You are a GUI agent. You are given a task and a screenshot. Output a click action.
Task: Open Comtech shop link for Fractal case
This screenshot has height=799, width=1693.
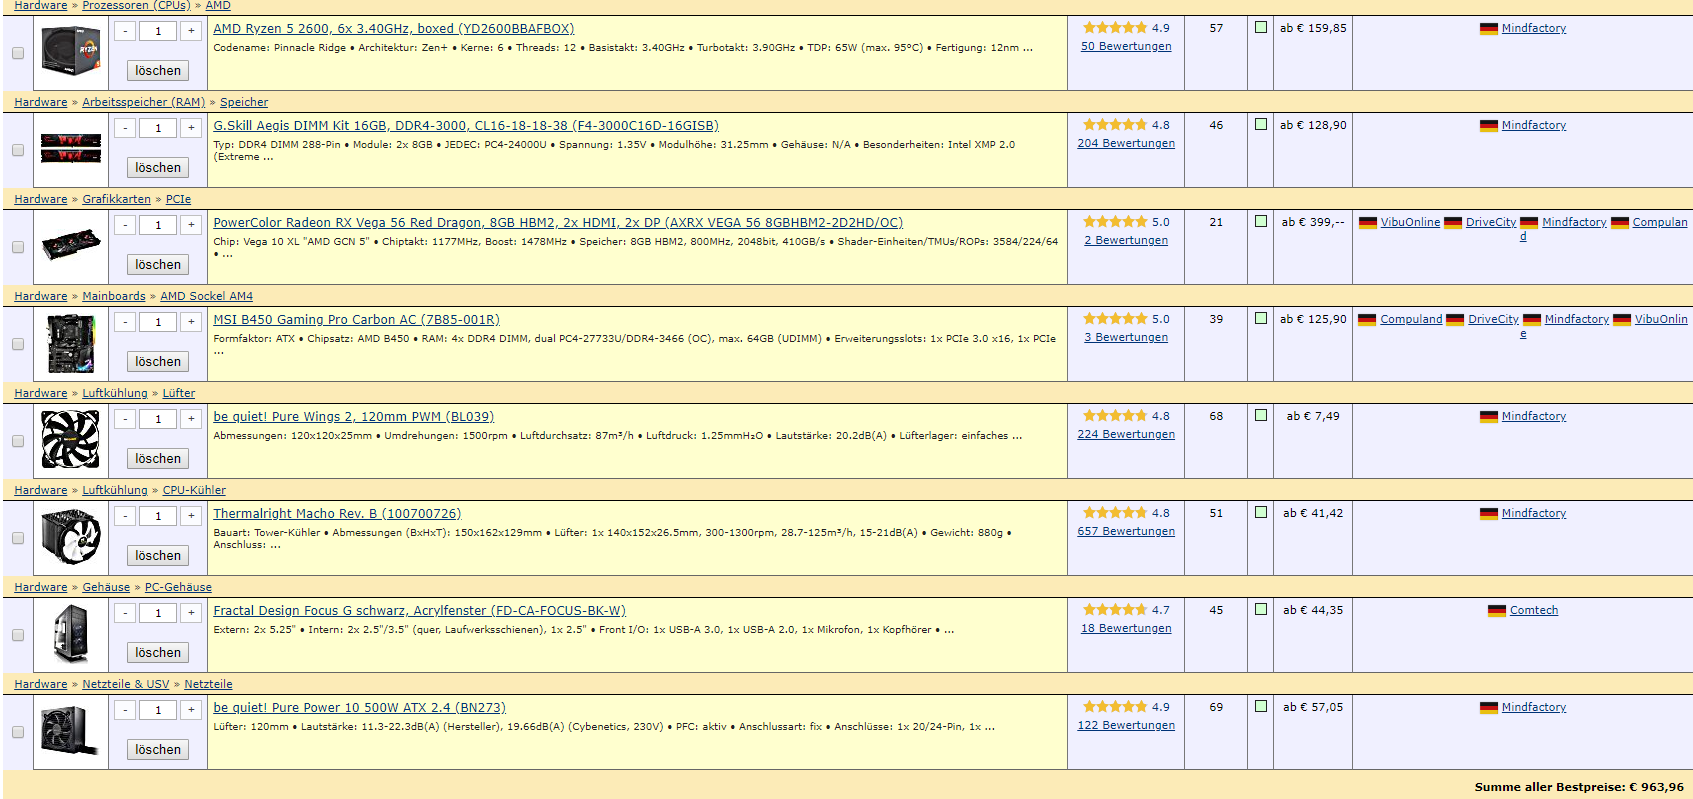coord(1534,610)
